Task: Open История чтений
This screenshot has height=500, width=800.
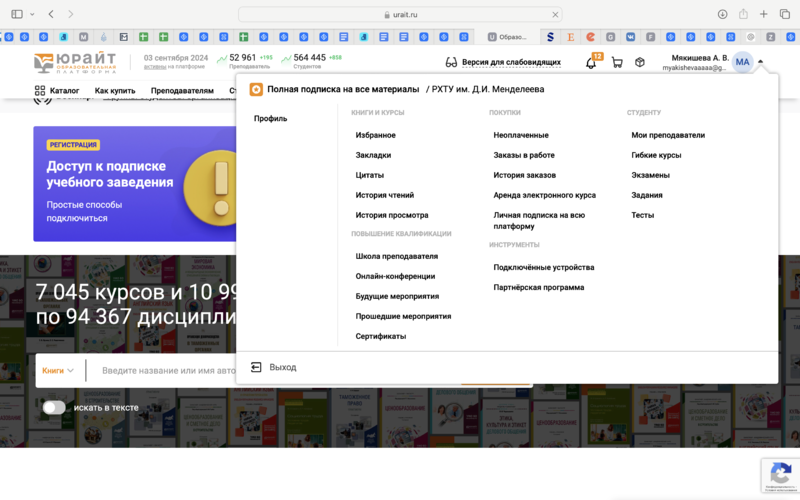Action: click(385, 195)
